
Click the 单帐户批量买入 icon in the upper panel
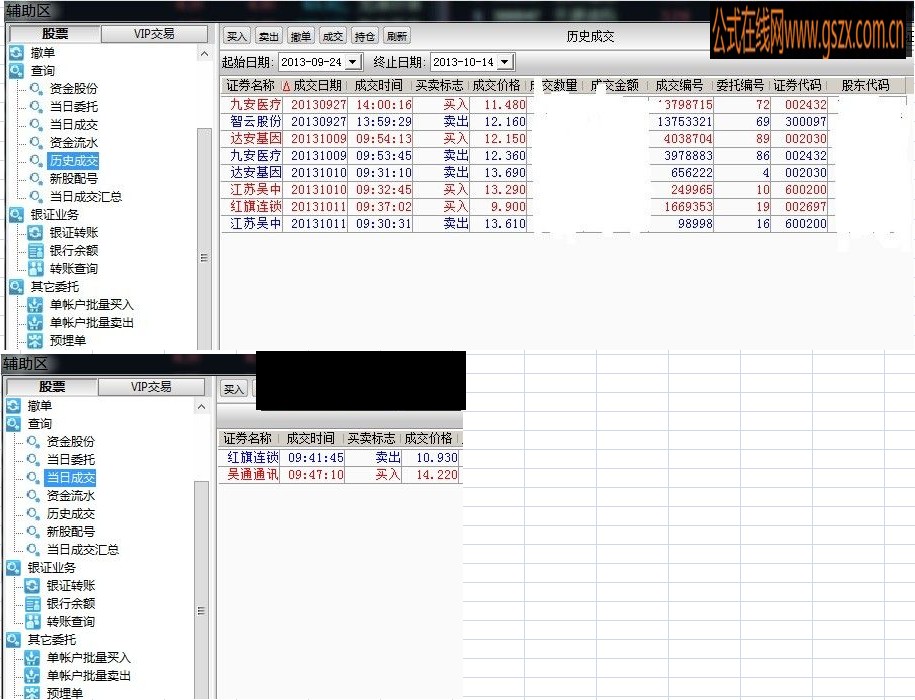36,304
